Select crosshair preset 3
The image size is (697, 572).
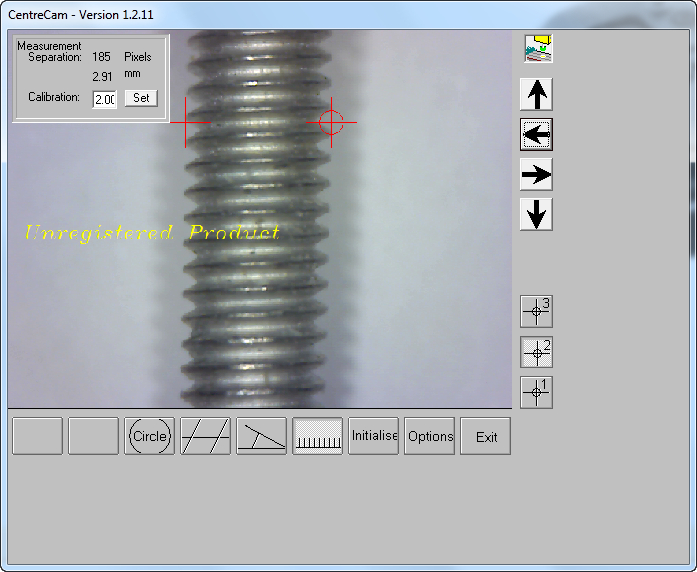[537, 311]
